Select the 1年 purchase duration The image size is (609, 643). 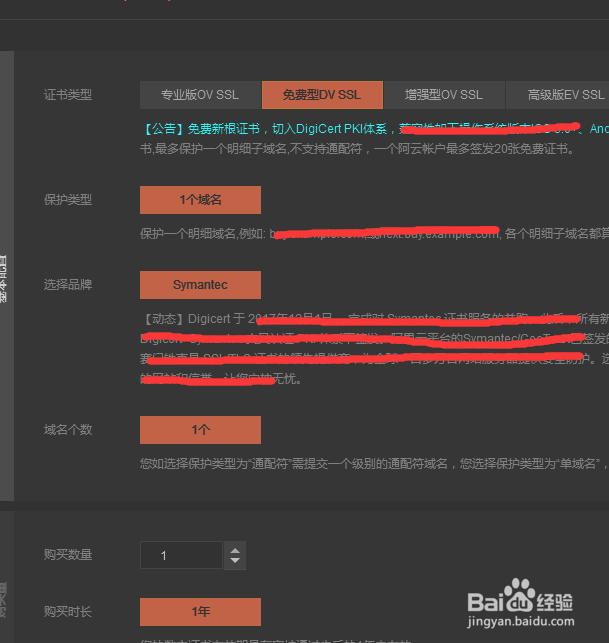coord(200,612)
